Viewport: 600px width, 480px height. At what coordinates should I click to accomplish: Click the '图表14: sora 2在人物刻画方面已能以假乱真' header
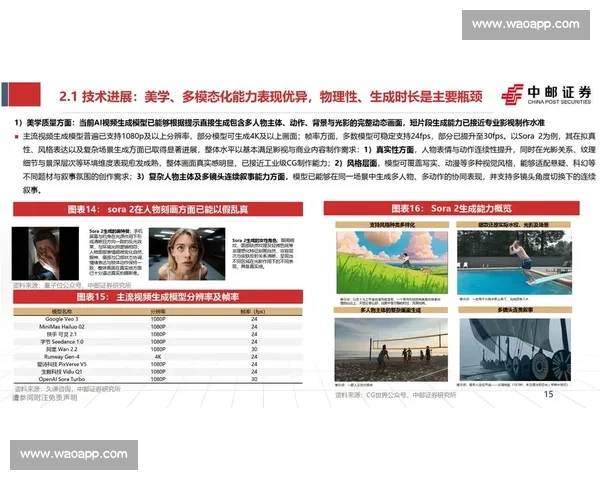coord(158,209)
